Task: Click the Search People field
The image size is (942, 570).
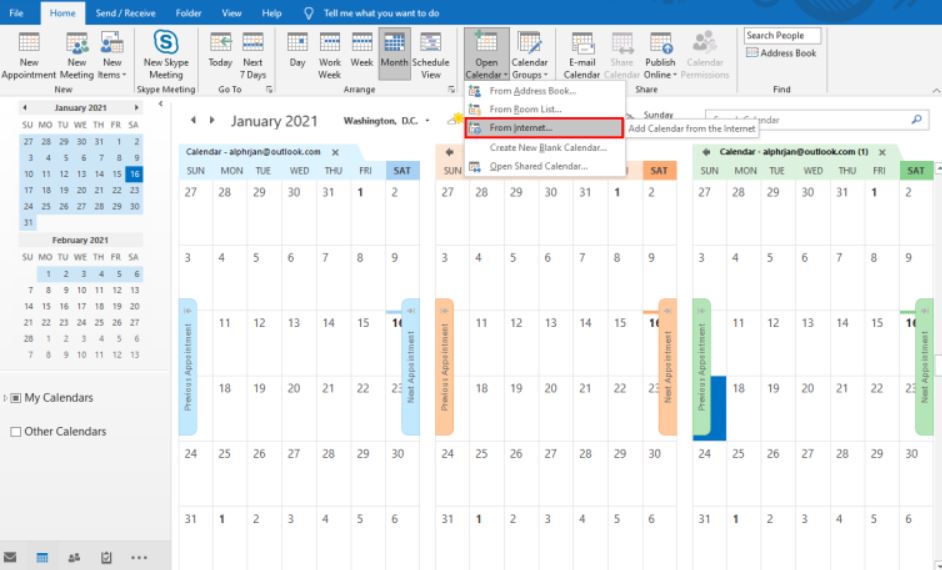Action: pyautogui.click(x=781, y=36)
